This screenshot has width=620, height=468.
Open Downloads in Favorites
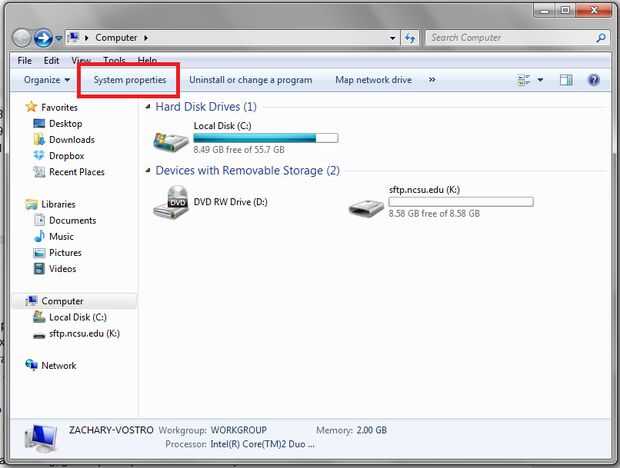[x=72, y=140]
